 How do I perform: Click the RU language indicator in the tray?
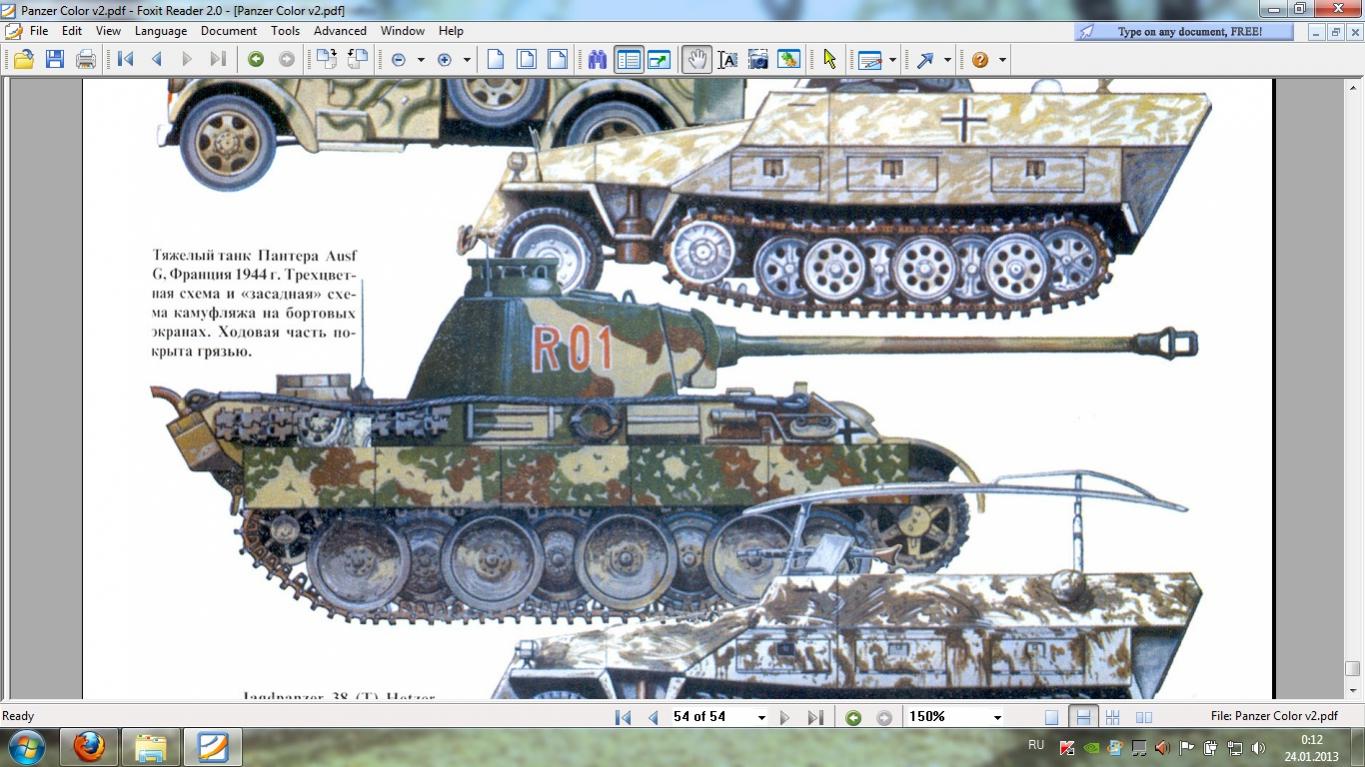(x=1036, y=745)
